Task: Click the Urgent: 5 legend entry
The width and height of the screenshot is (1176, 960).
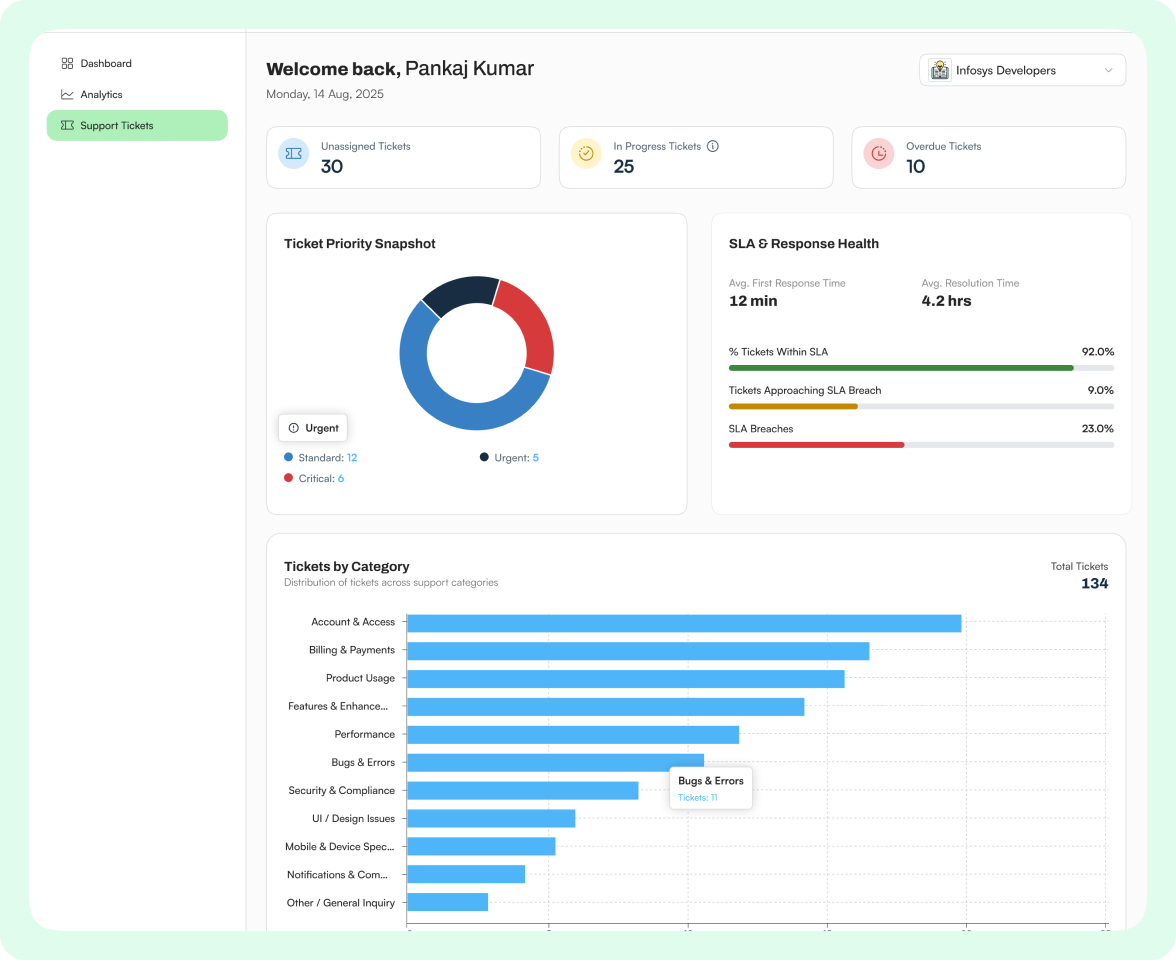Action: click(x=509, y=458)
